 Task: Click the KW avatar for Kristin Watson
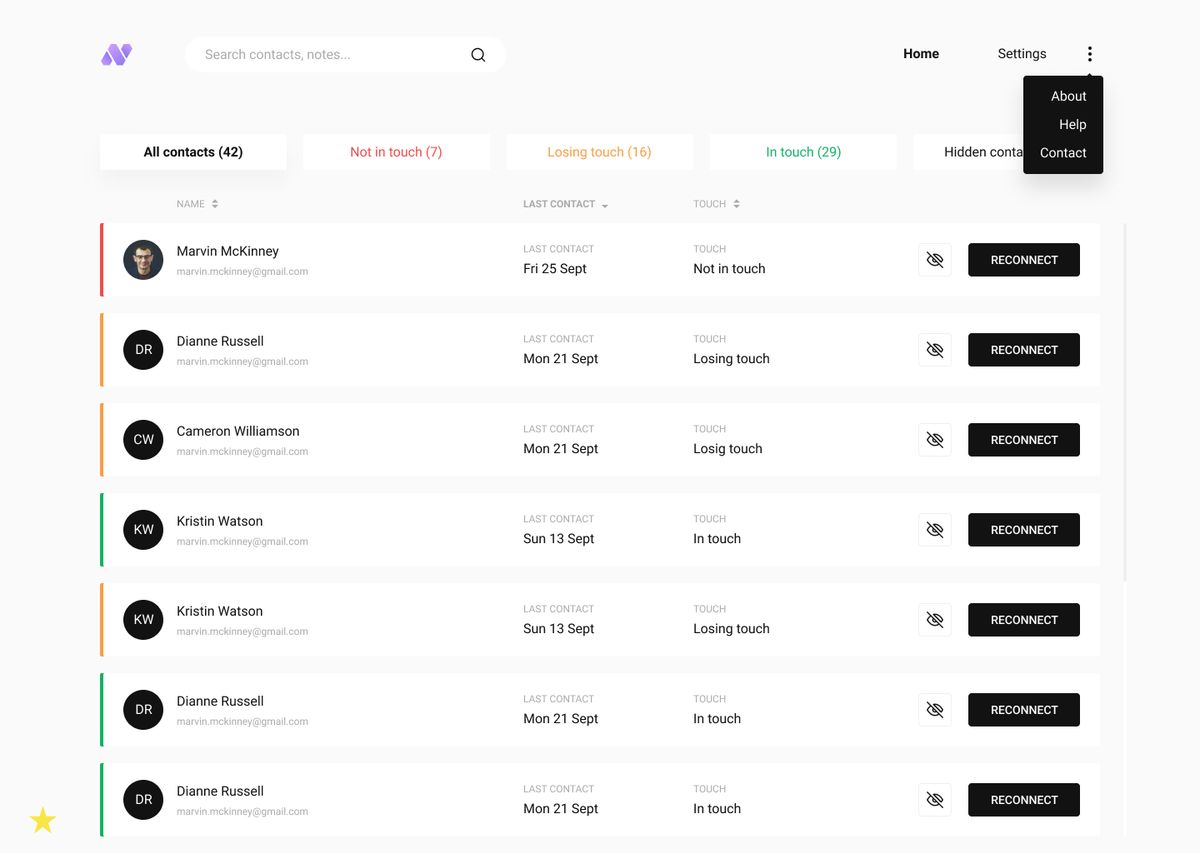(x=143, y=529)
